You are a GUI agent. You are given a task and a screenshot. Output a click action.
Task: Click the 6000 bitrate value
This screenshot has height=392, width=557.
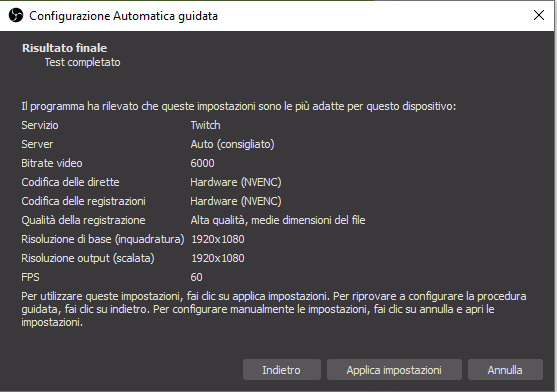(x=202, y=163)
